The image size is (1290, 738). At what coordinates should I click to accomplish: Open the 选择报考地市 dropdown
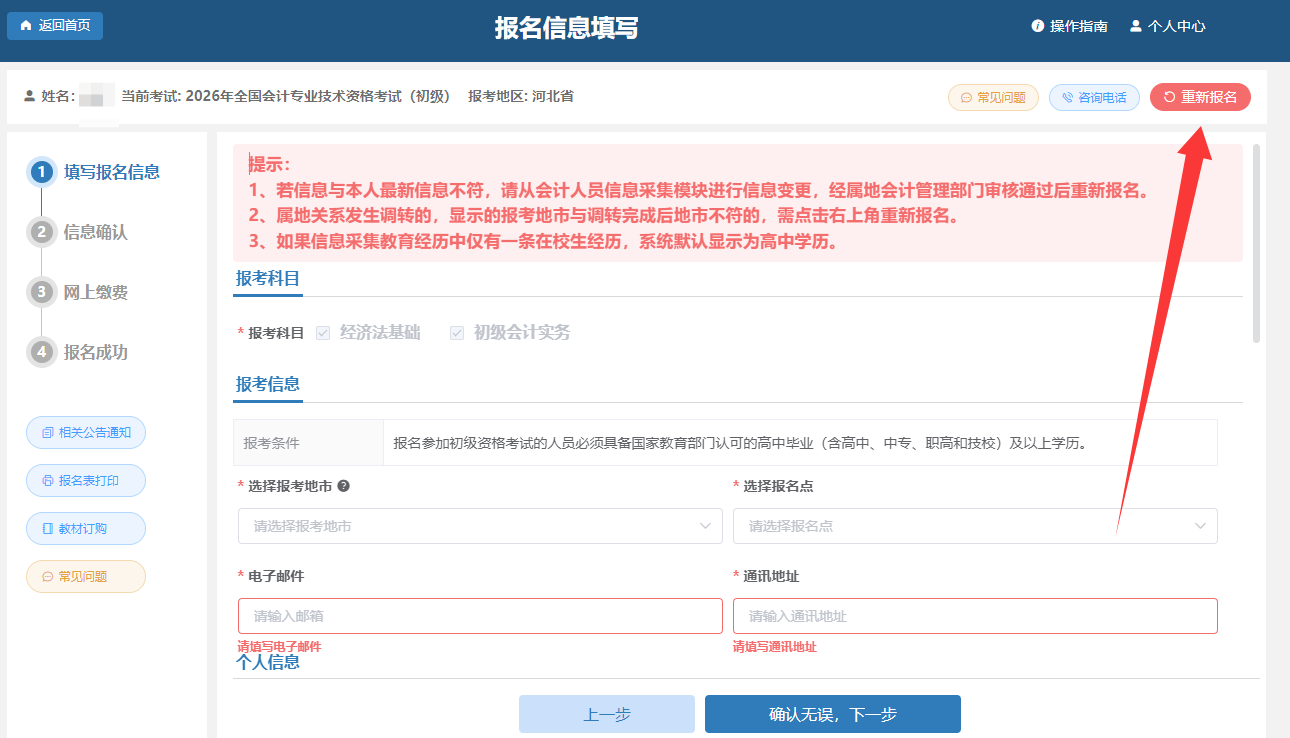tap(480, 526)
